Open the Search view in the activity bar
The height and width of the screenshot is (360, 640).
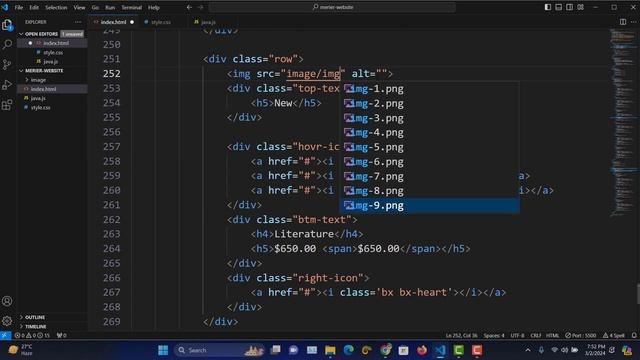[7, 44]
